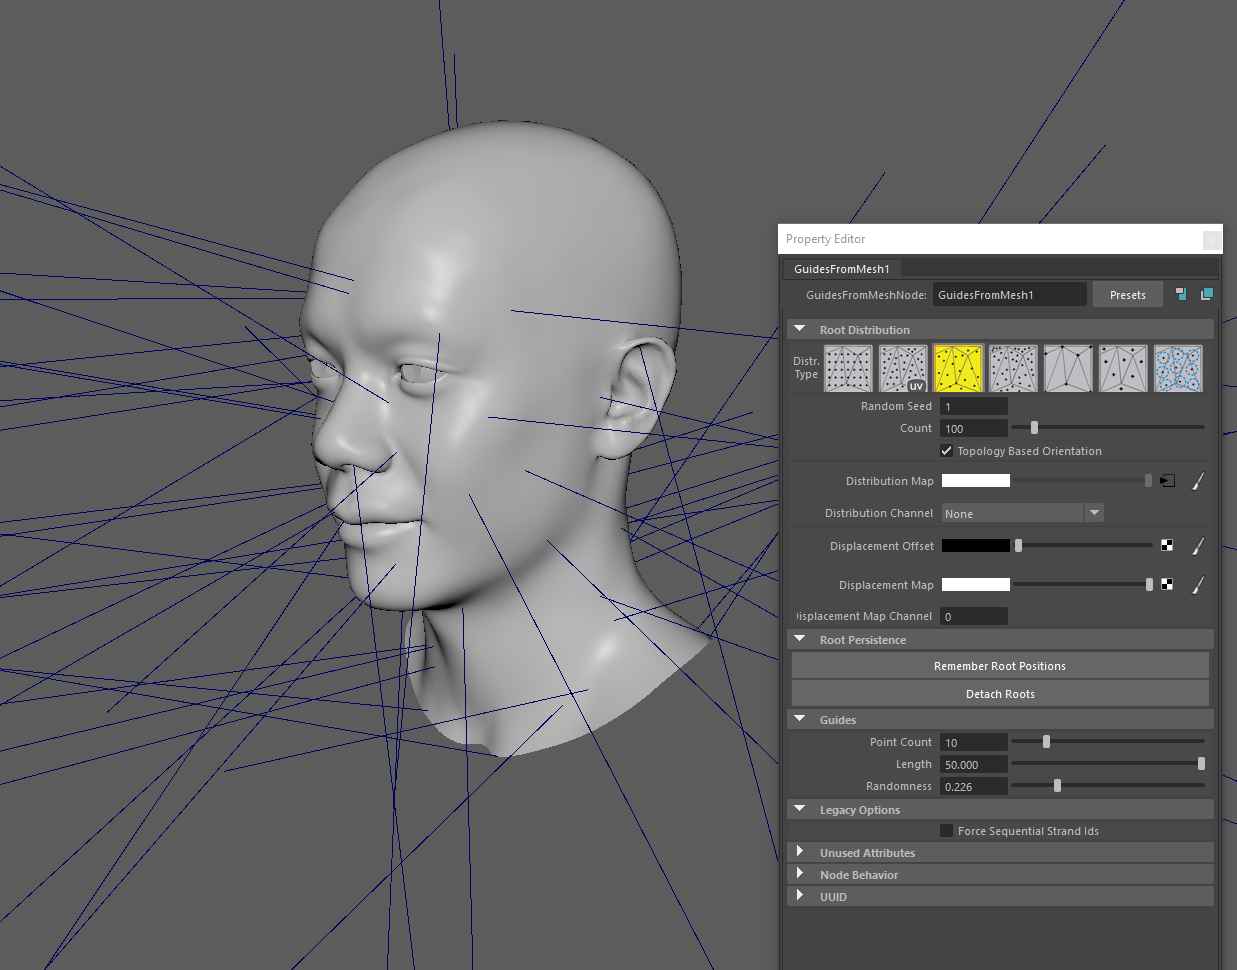The image size is (1237, 970).
Task: Click the map input icon beside Distribution Map
Action: pyautogui.click(x=1167, y=481)
